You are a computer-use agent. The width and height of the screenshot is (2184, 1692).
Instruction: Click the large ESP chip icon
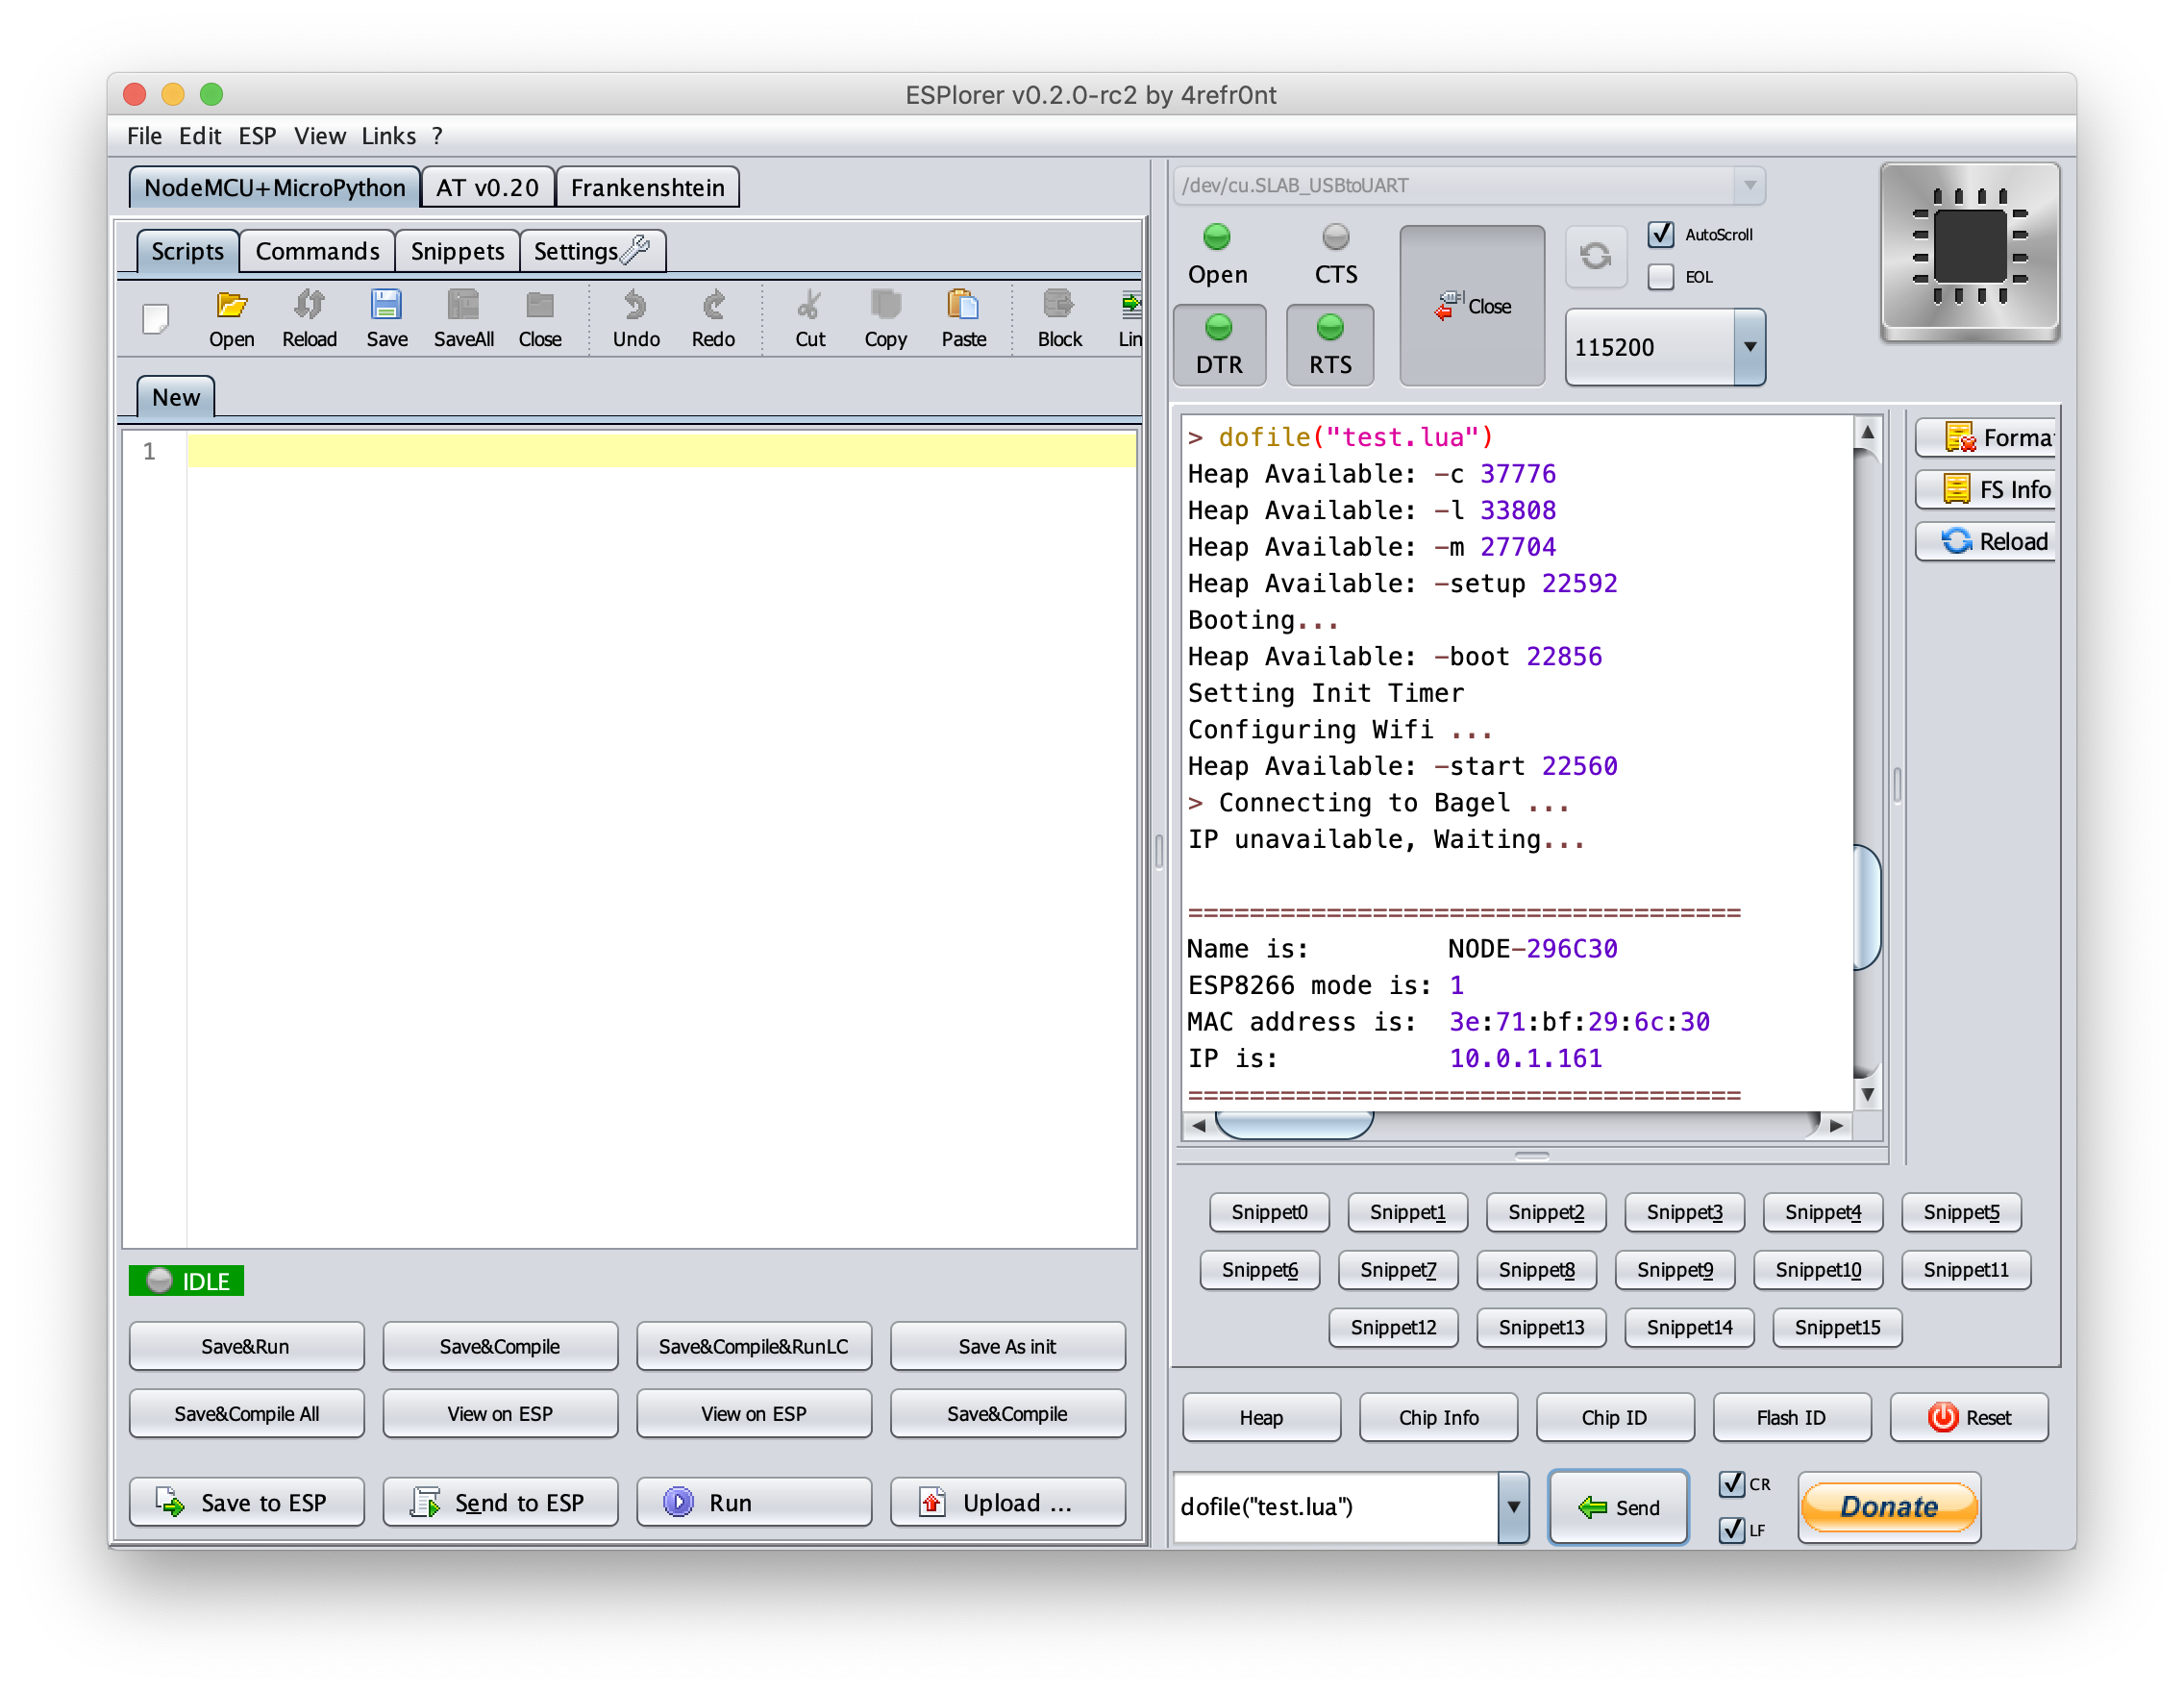1970,254
